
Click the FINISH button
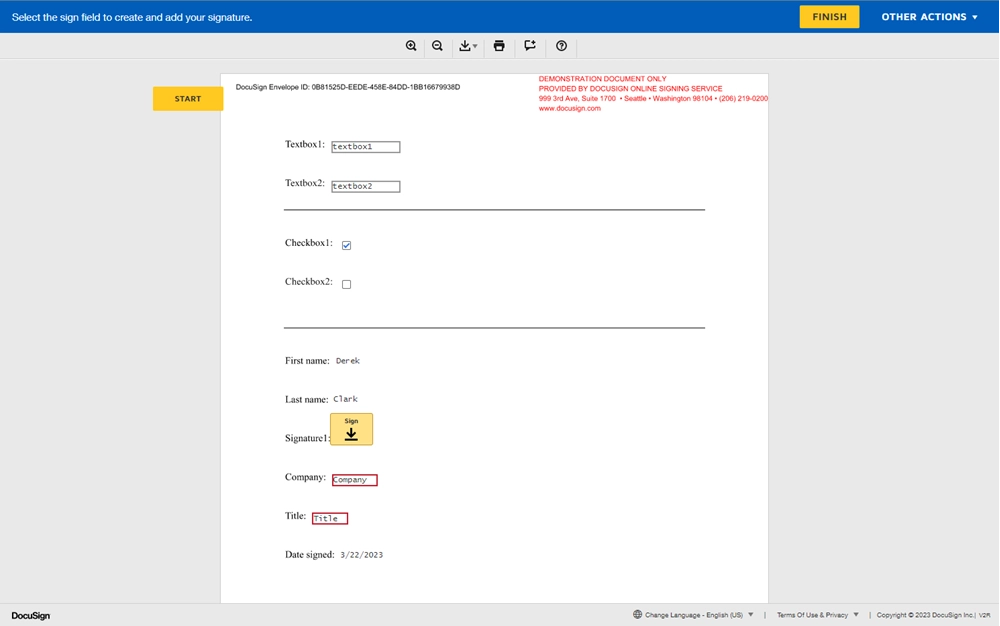(x=829, y=17)
